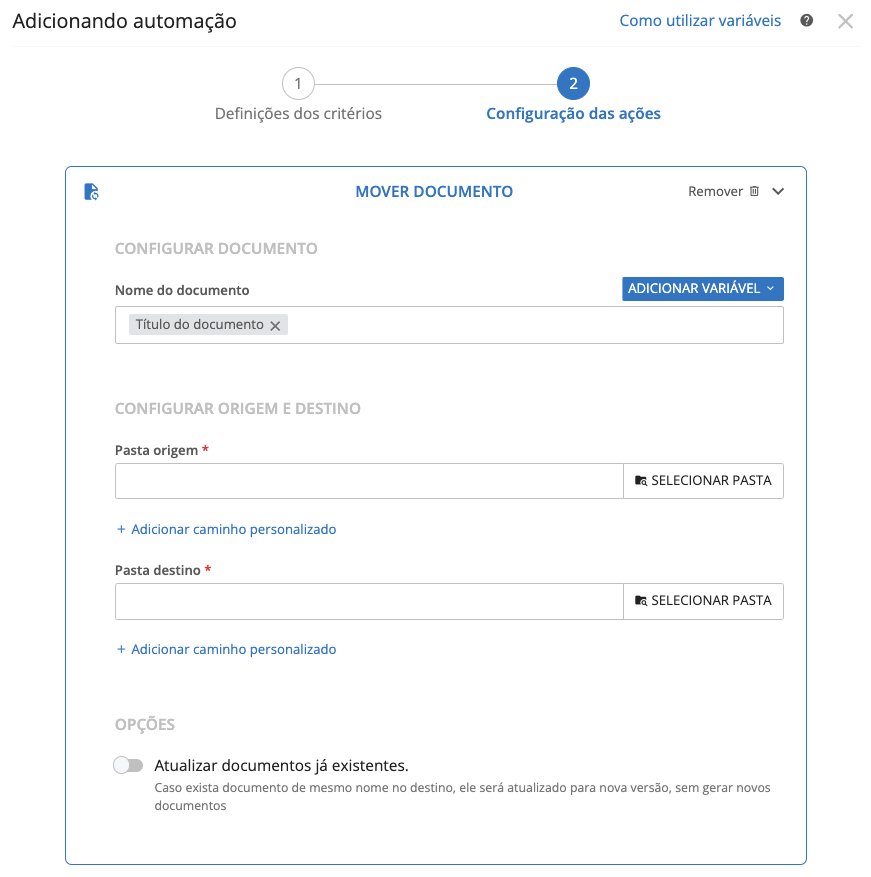Select step 2 'Configuração das ações'
This screenshot has width=871, height=877.
click(573, 83)
